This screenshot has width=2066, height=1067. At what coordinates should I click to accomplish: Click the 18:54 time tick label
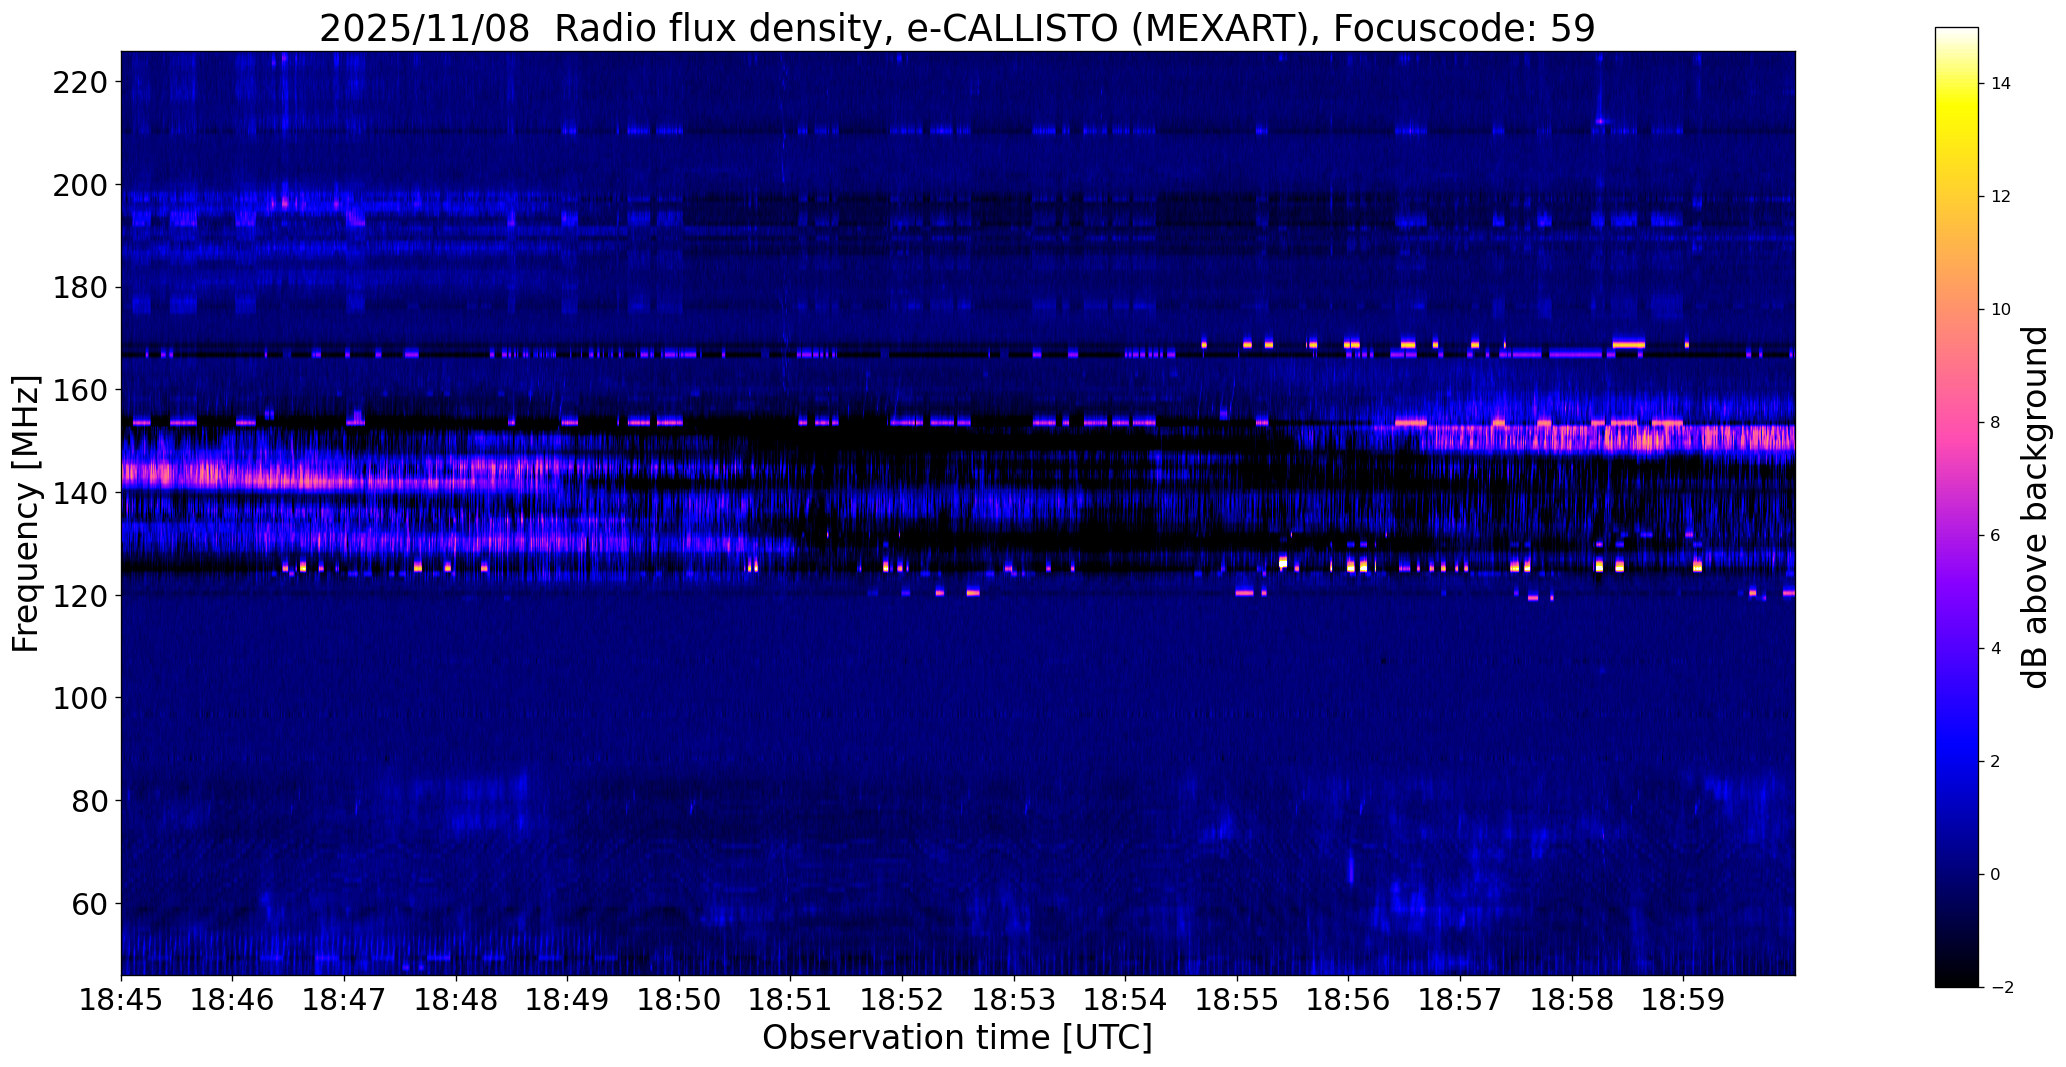1126,1000
